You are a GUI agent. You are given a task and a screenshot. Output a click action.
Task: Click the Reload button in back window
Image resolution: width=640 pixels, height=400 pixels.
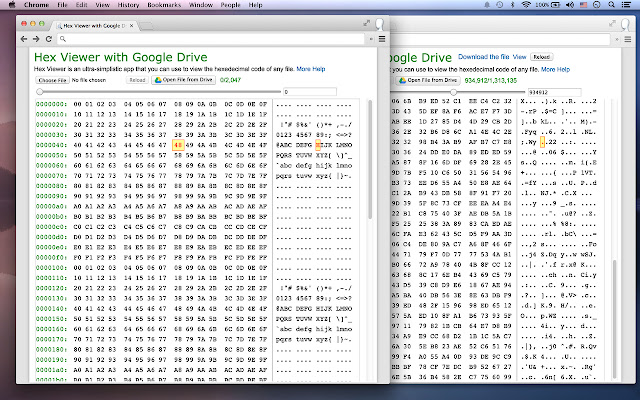pos(542,57)
